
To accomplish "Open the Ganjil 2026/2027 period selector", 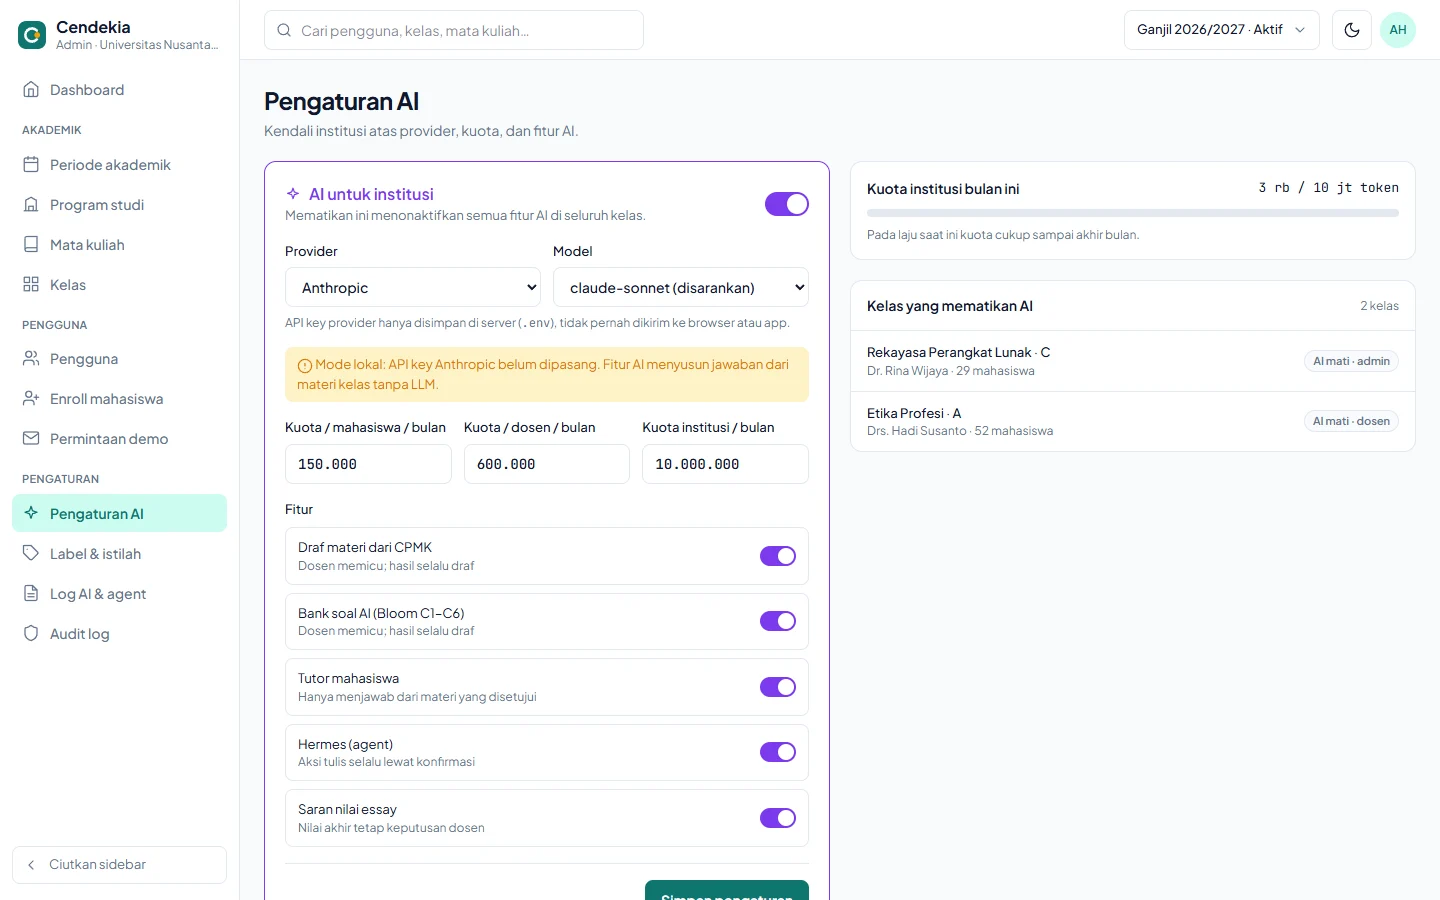I will pos(1222,30).
